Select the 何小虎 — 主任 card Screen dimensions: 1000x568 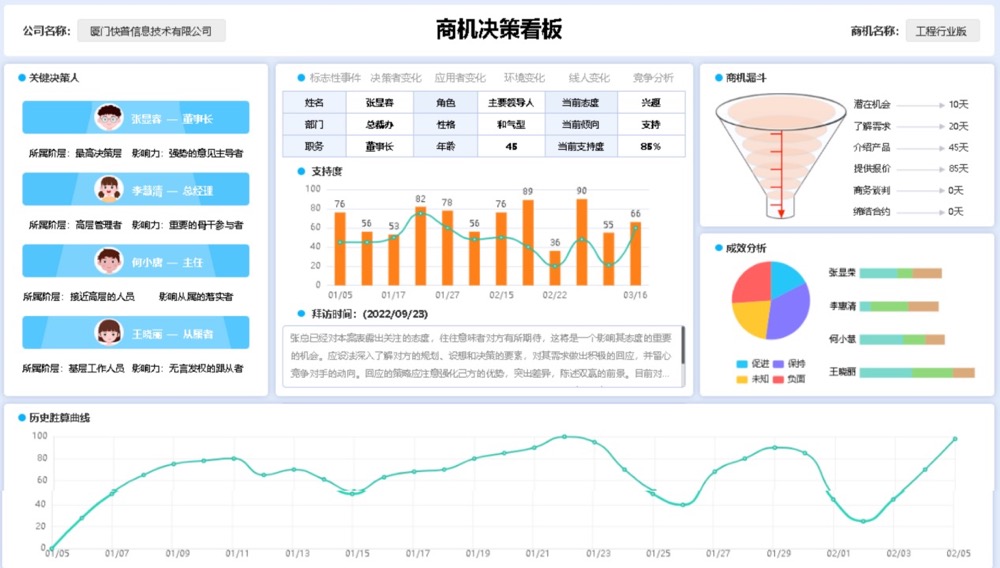(x=136, y=261)
